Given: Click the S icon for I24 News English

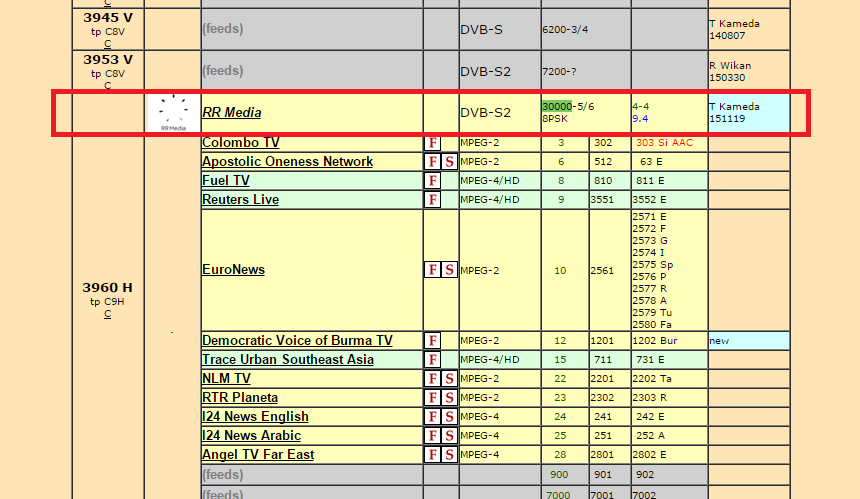Looking at the screenshot, I should point(449,417).
